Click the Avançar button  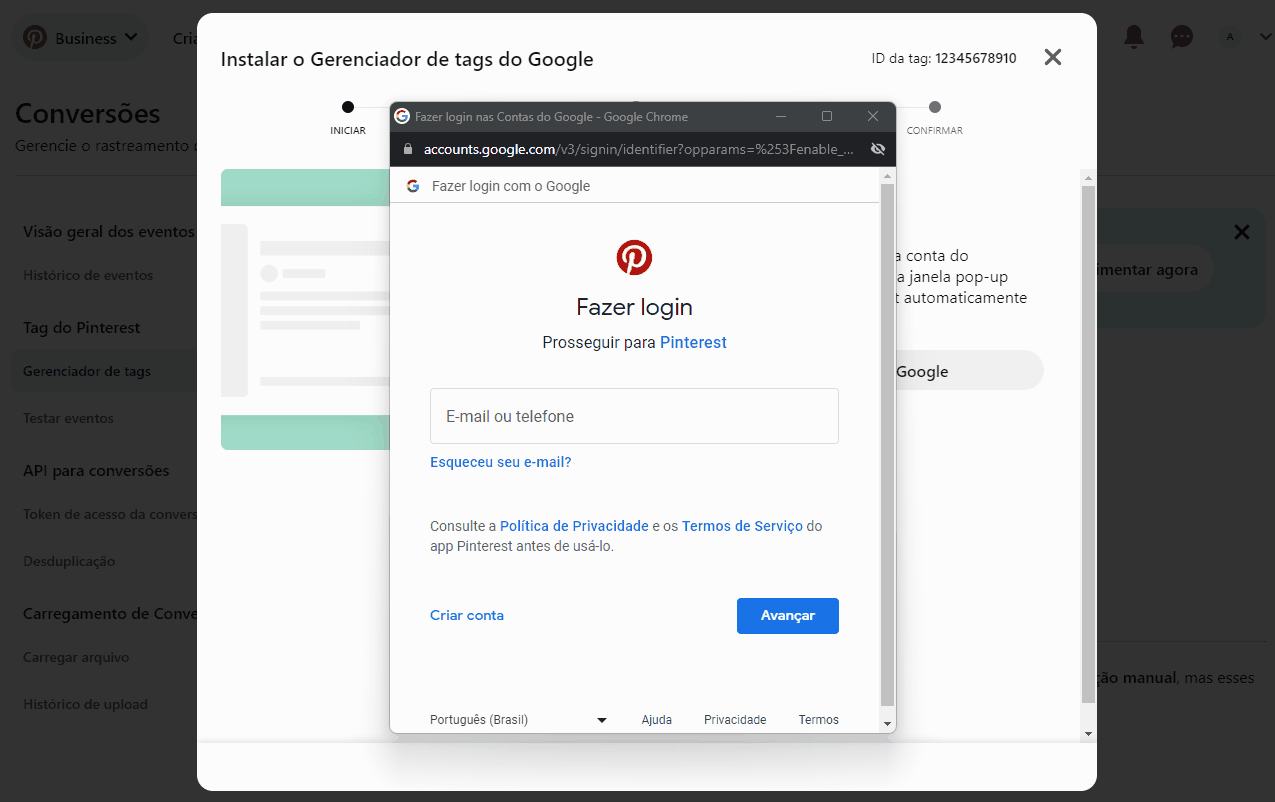tap(788, 616)
